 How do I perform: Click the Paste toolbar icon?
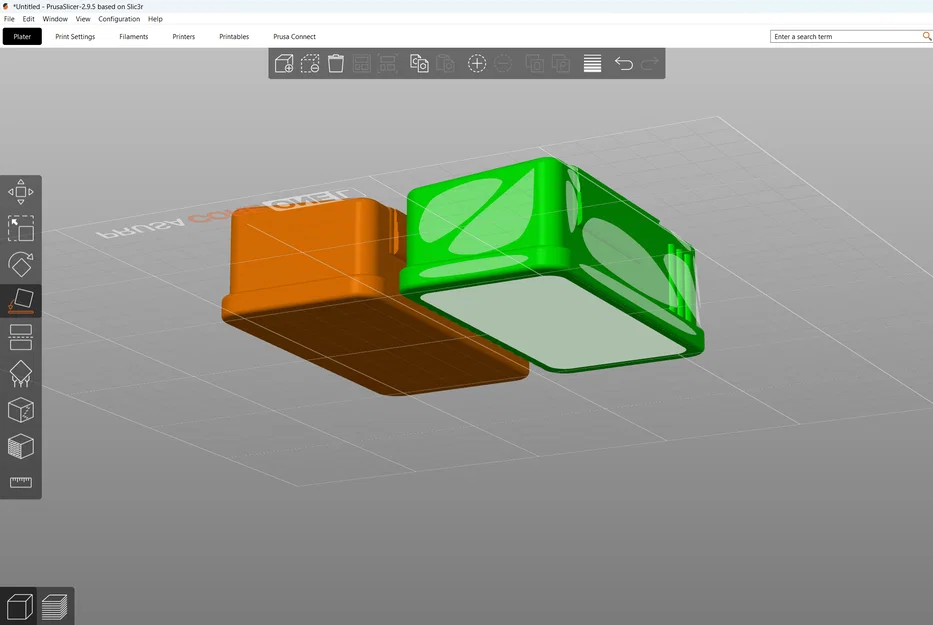click(445, 63)
